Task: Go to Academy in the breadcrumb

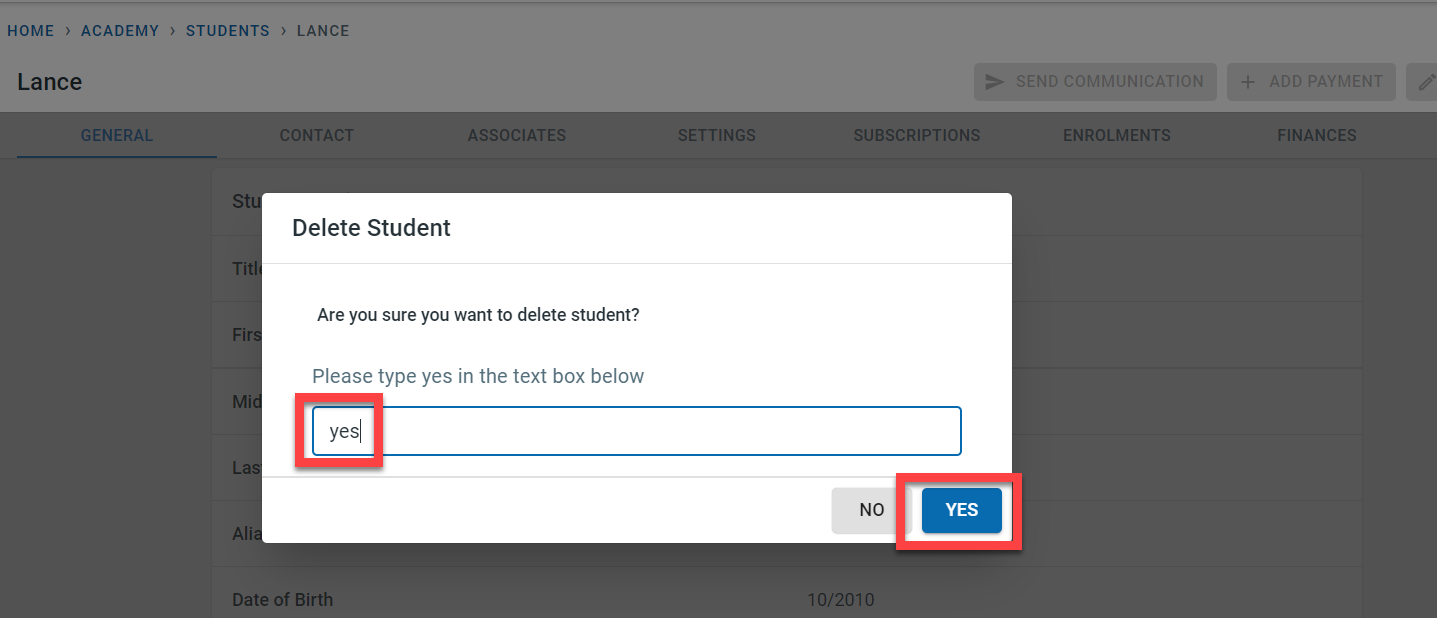Action: [120, 31]
